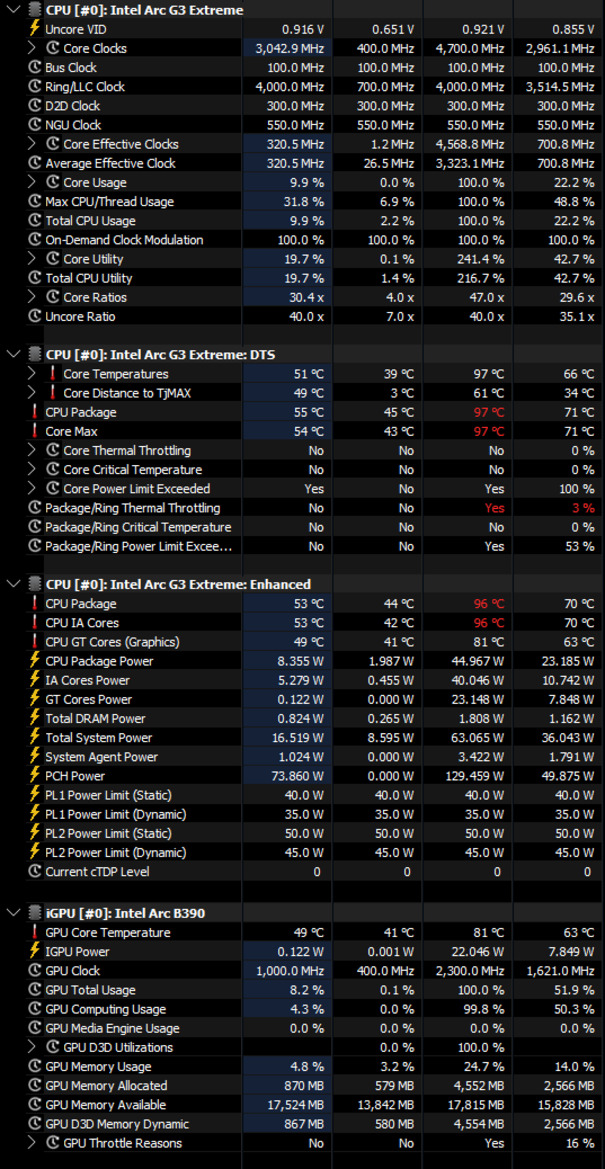Click the clock icon beside Bus Clock

34,67
